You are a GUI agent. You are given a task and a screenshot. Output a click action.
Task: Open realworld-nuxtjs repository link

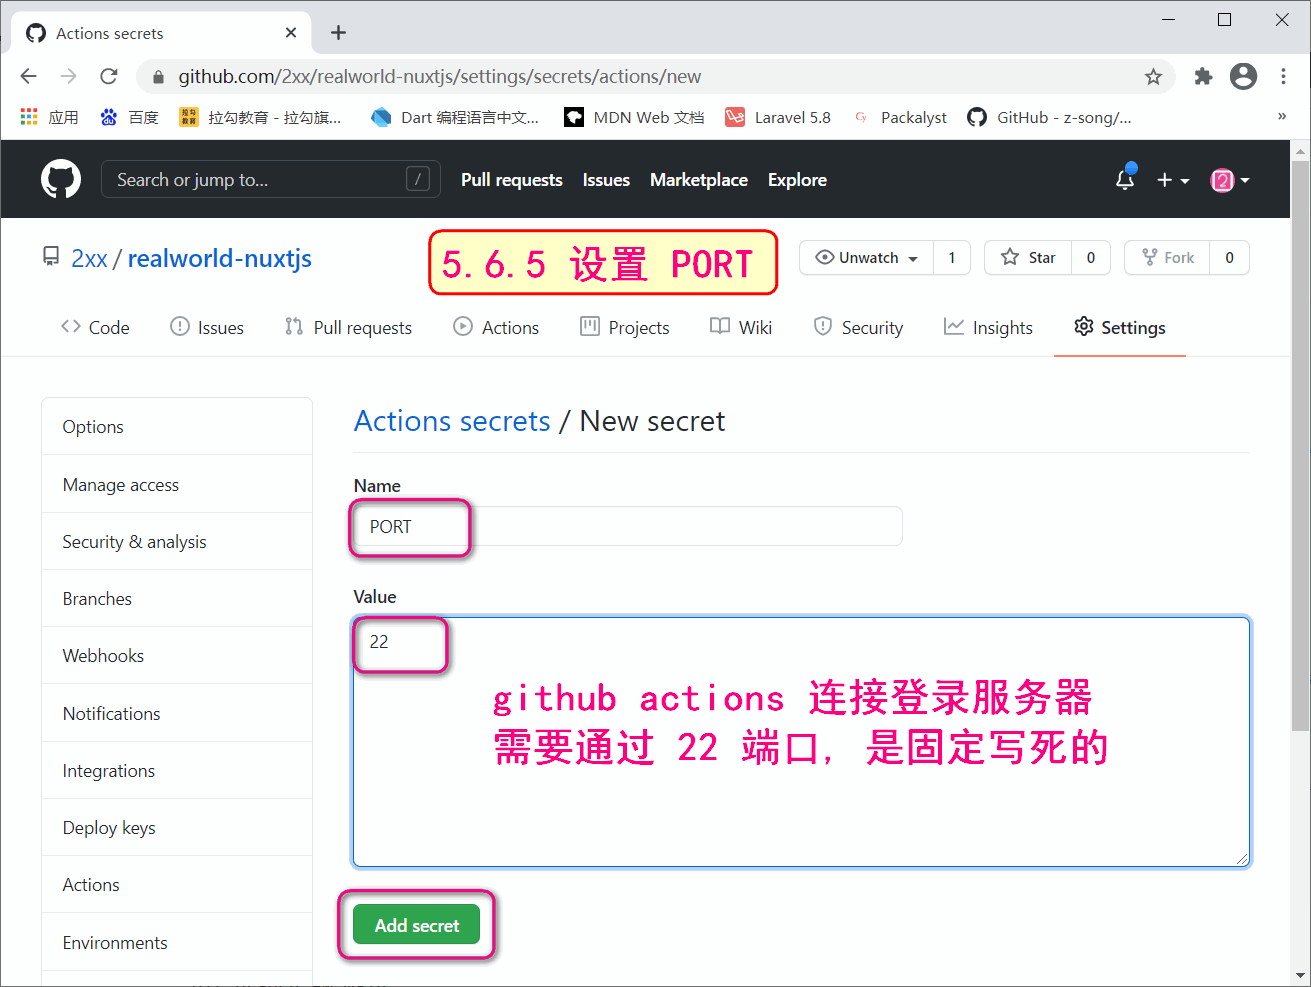[x=220, y=259]
